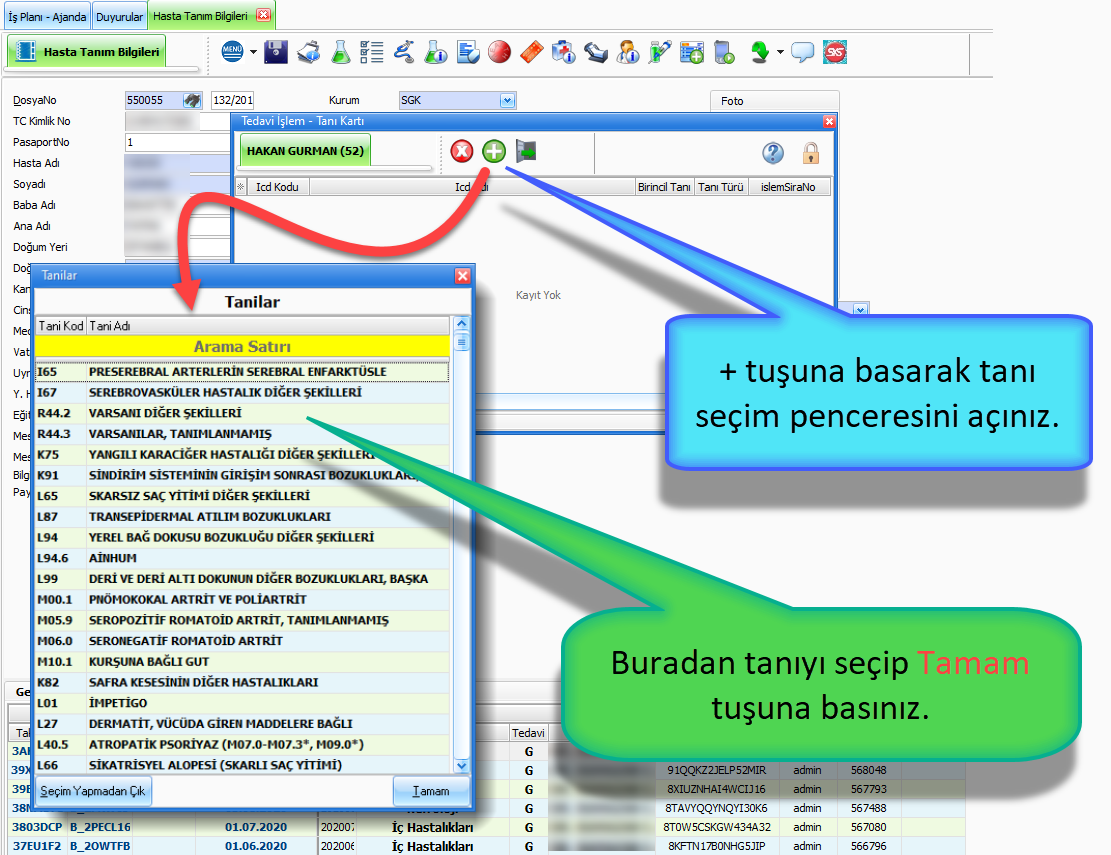Click the PasaportNo input field

point(177,142)
